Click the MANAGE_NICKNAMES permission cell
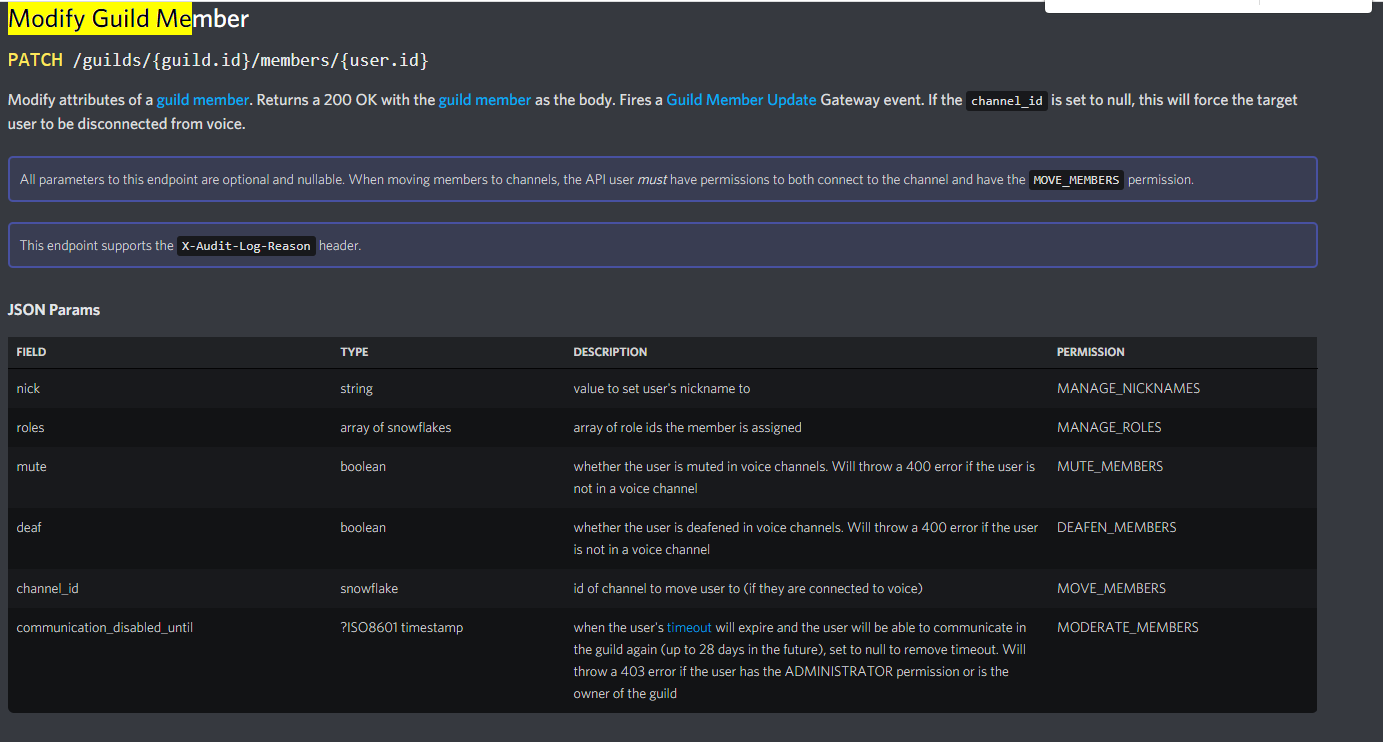Image resolution: width=1383 pixels, height=742 pixels. click(x=1128, y=388)
